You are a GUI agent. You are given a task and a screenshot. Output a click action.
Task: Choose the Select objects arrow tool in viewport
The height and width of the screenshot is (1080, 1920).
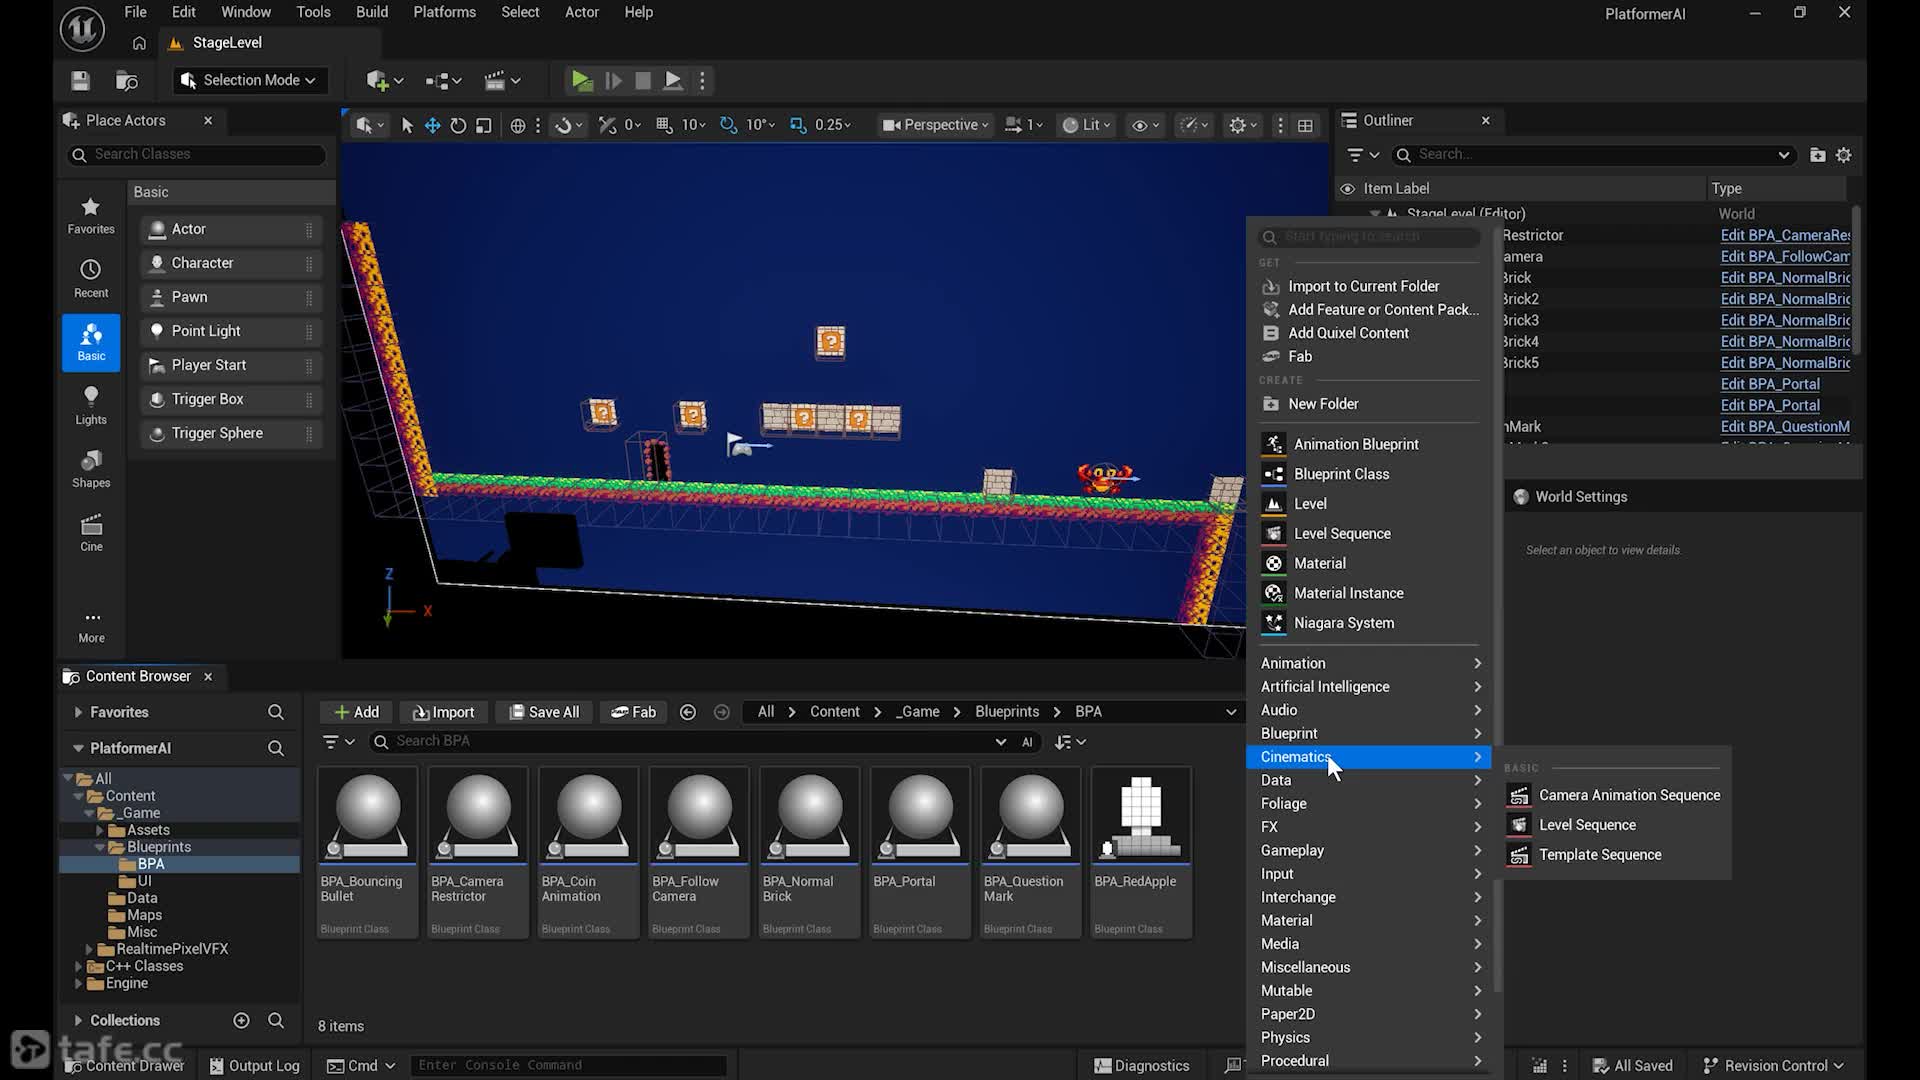(x=407, y=125)
